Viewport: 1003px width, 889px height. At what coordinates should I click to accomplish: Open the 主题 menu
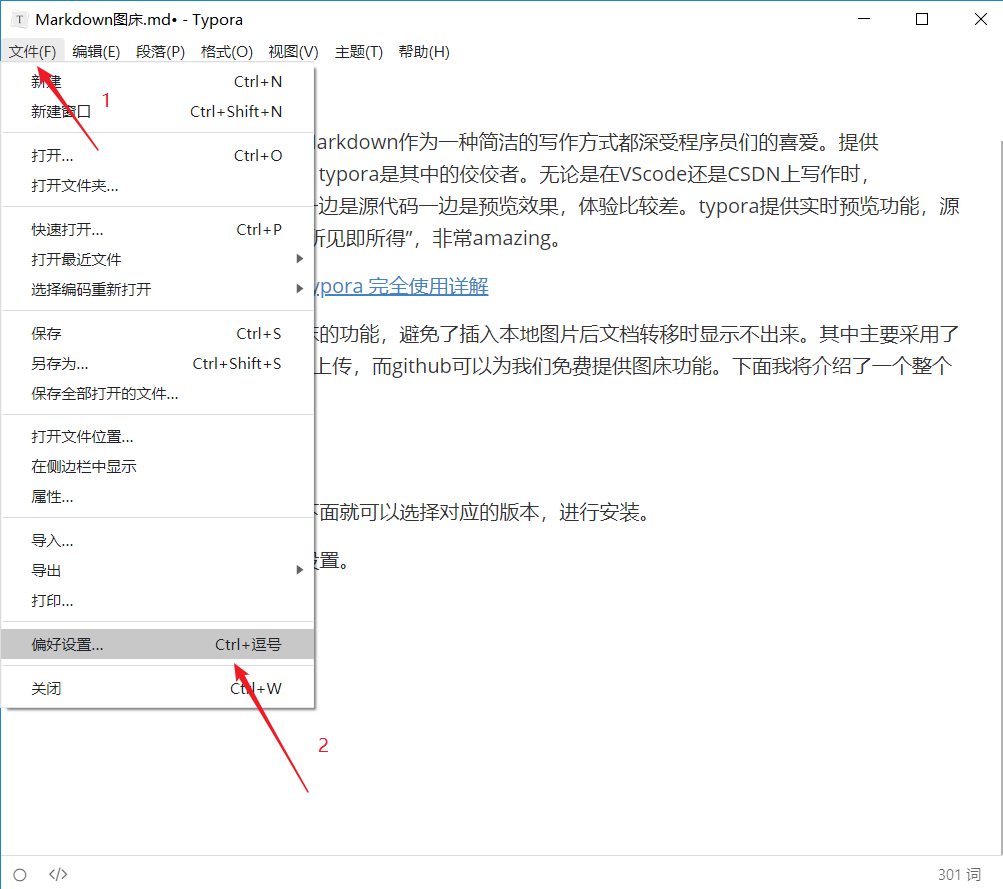pos(358,51)
